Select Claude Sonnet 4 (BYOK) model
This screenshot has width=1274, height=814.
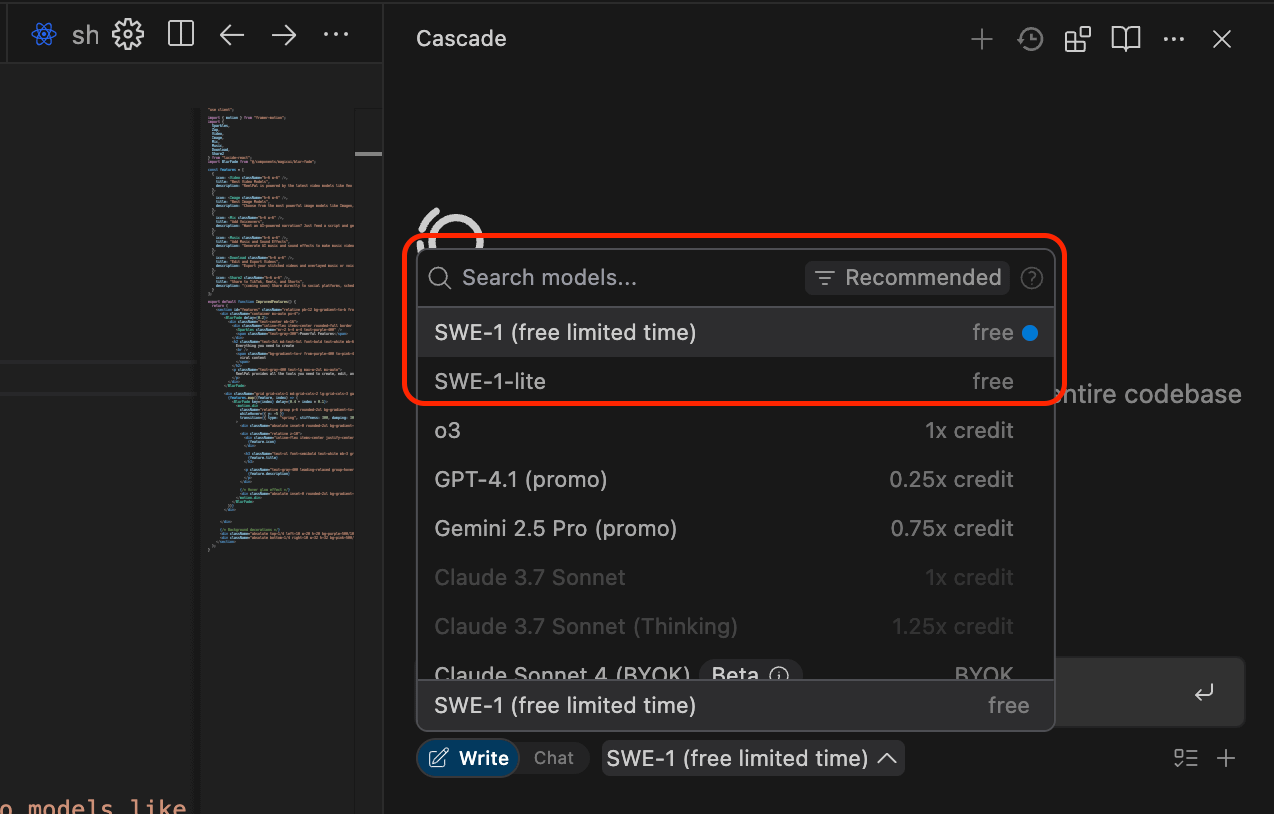click(x=735, y=668)
